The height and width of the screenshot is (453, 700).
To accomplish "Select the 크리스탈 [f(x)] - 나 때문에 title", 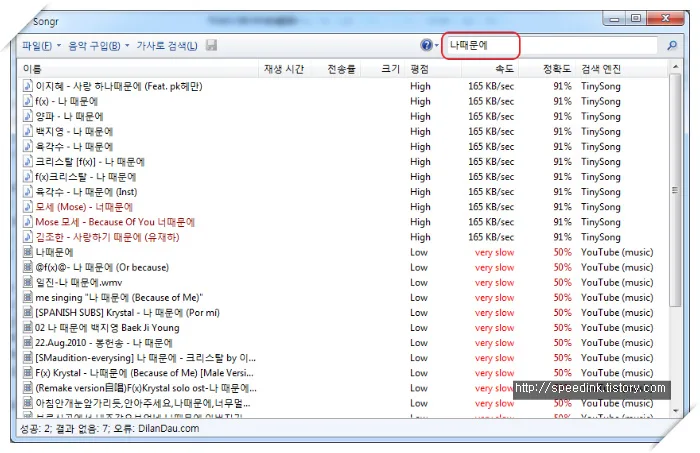I will (x=90, y=162).
